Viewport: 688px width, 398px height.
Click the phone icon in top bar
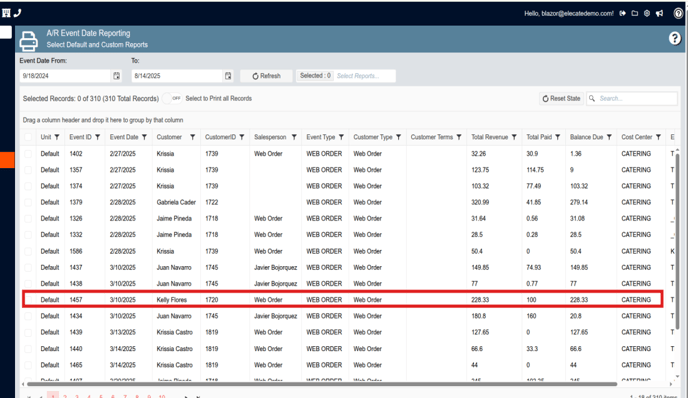point(18,13)
